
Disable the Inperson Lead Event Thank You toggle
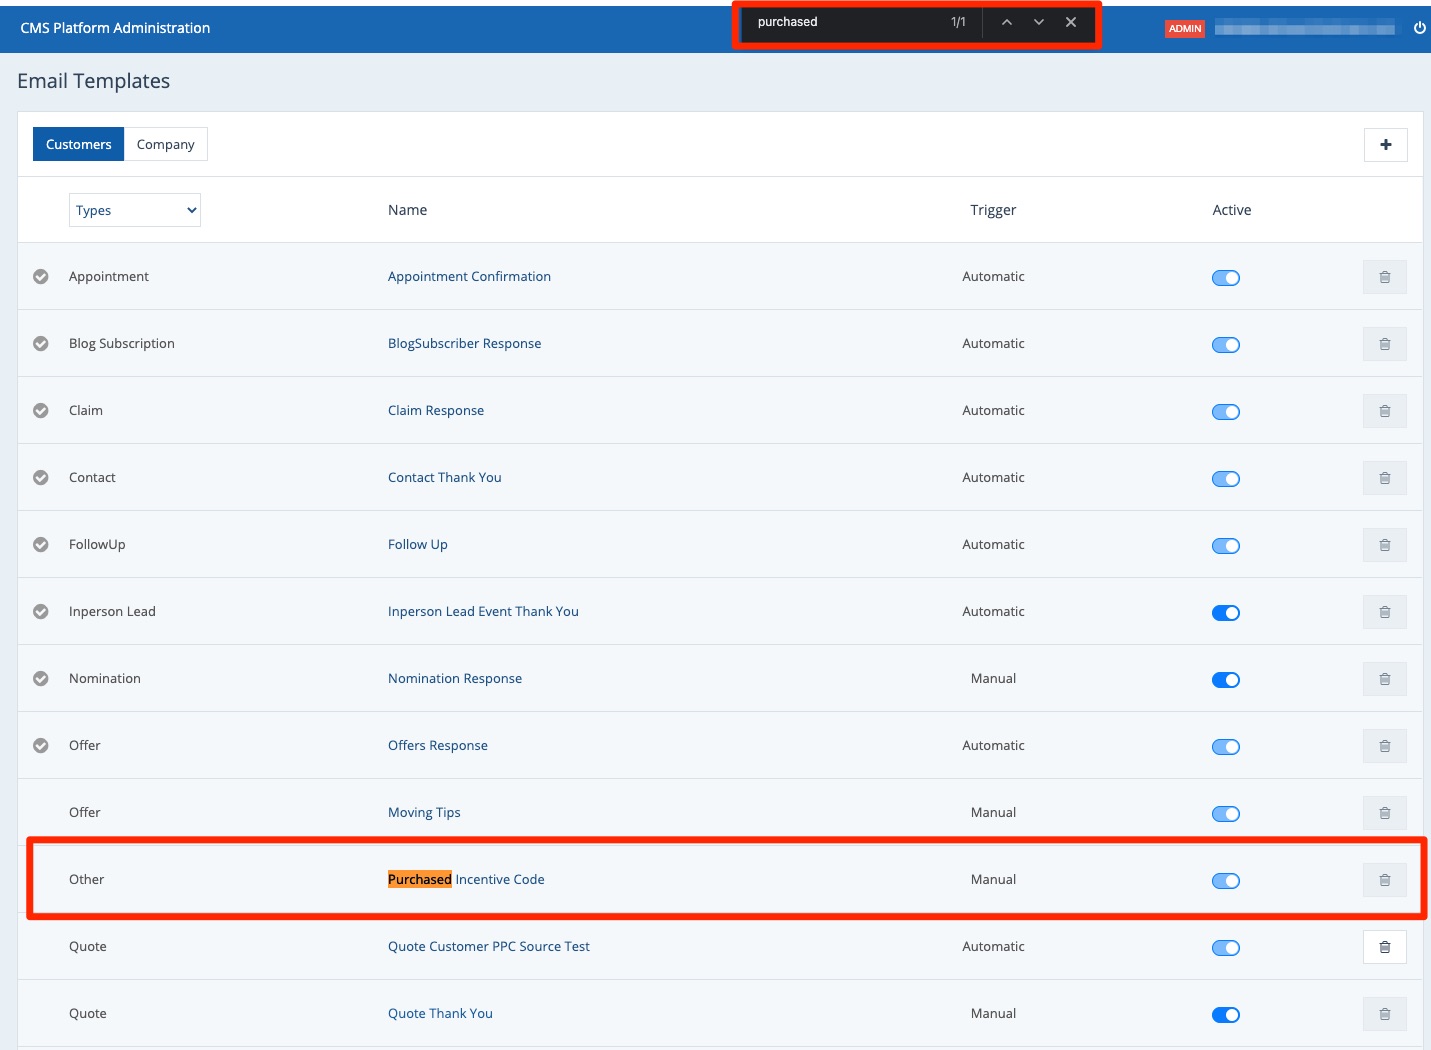click(1225, 613)
